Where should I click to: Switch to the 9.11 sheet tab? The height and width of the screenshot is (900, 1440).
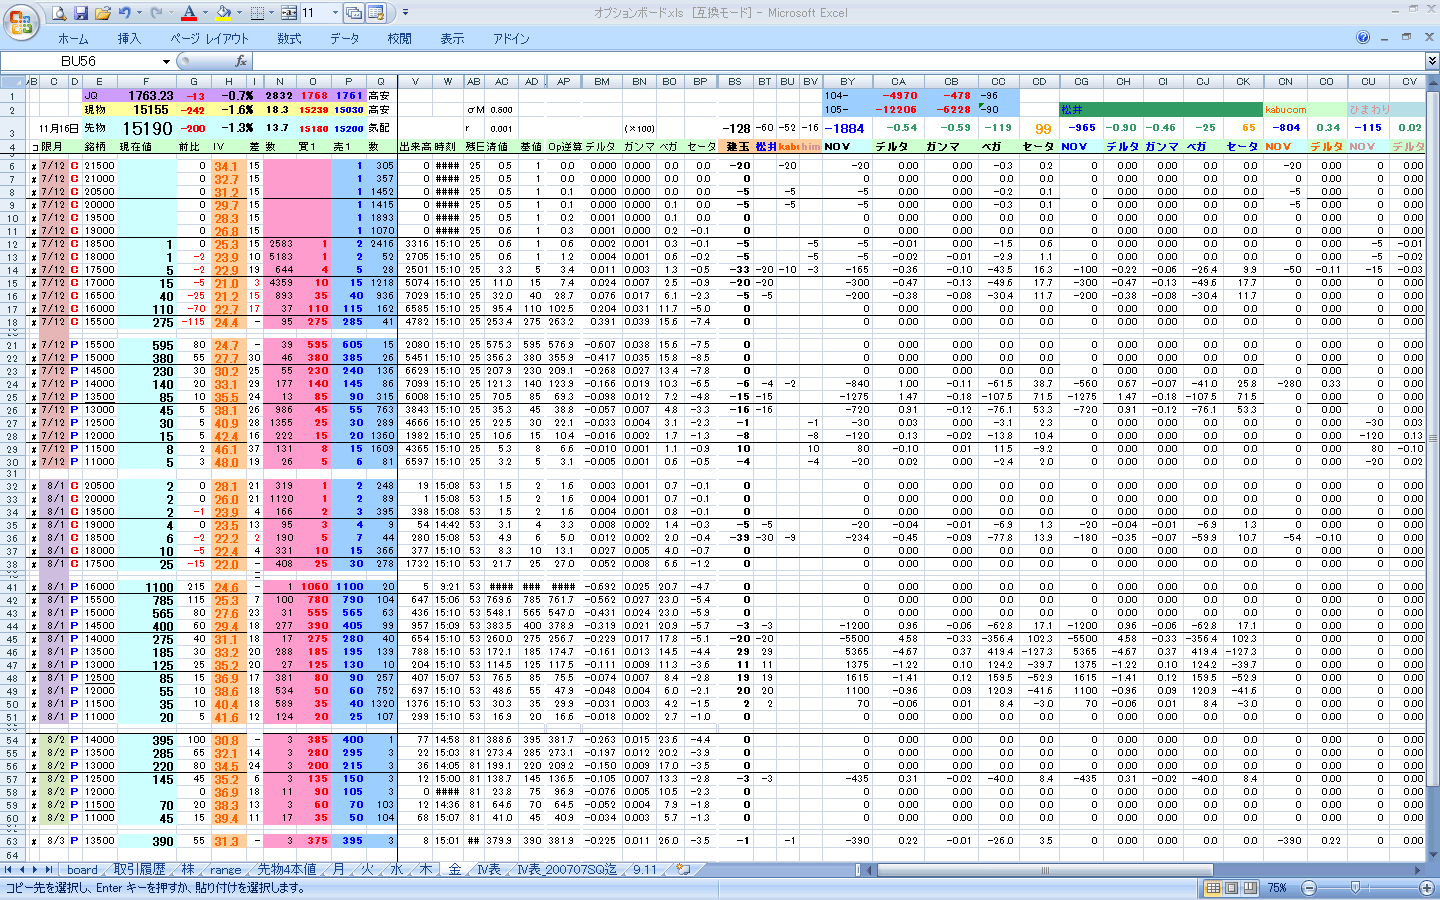click(x=645, y=870)
